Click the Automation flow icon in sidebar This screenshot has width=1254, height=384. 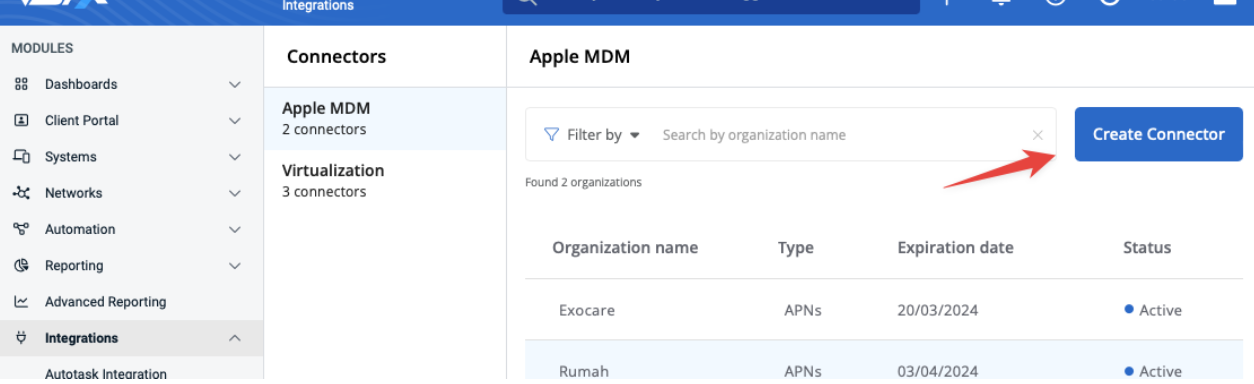coord(21,229)
